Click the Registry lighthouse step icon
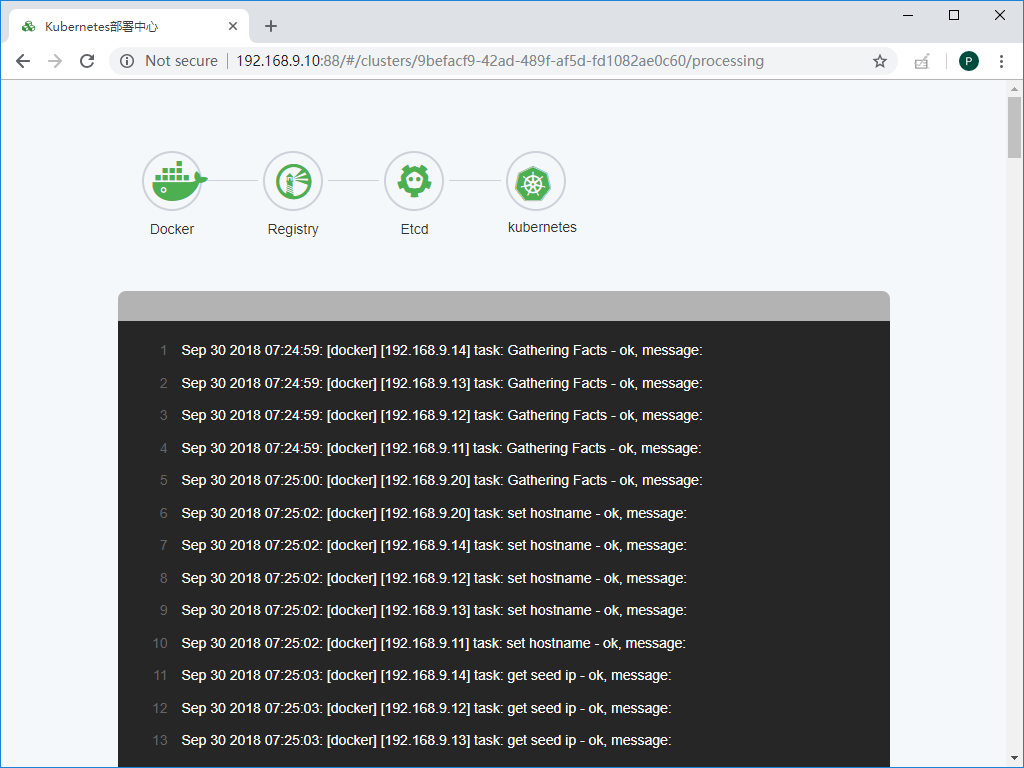The width and height of the screenshot is (1024, 768). coord(293,181)
